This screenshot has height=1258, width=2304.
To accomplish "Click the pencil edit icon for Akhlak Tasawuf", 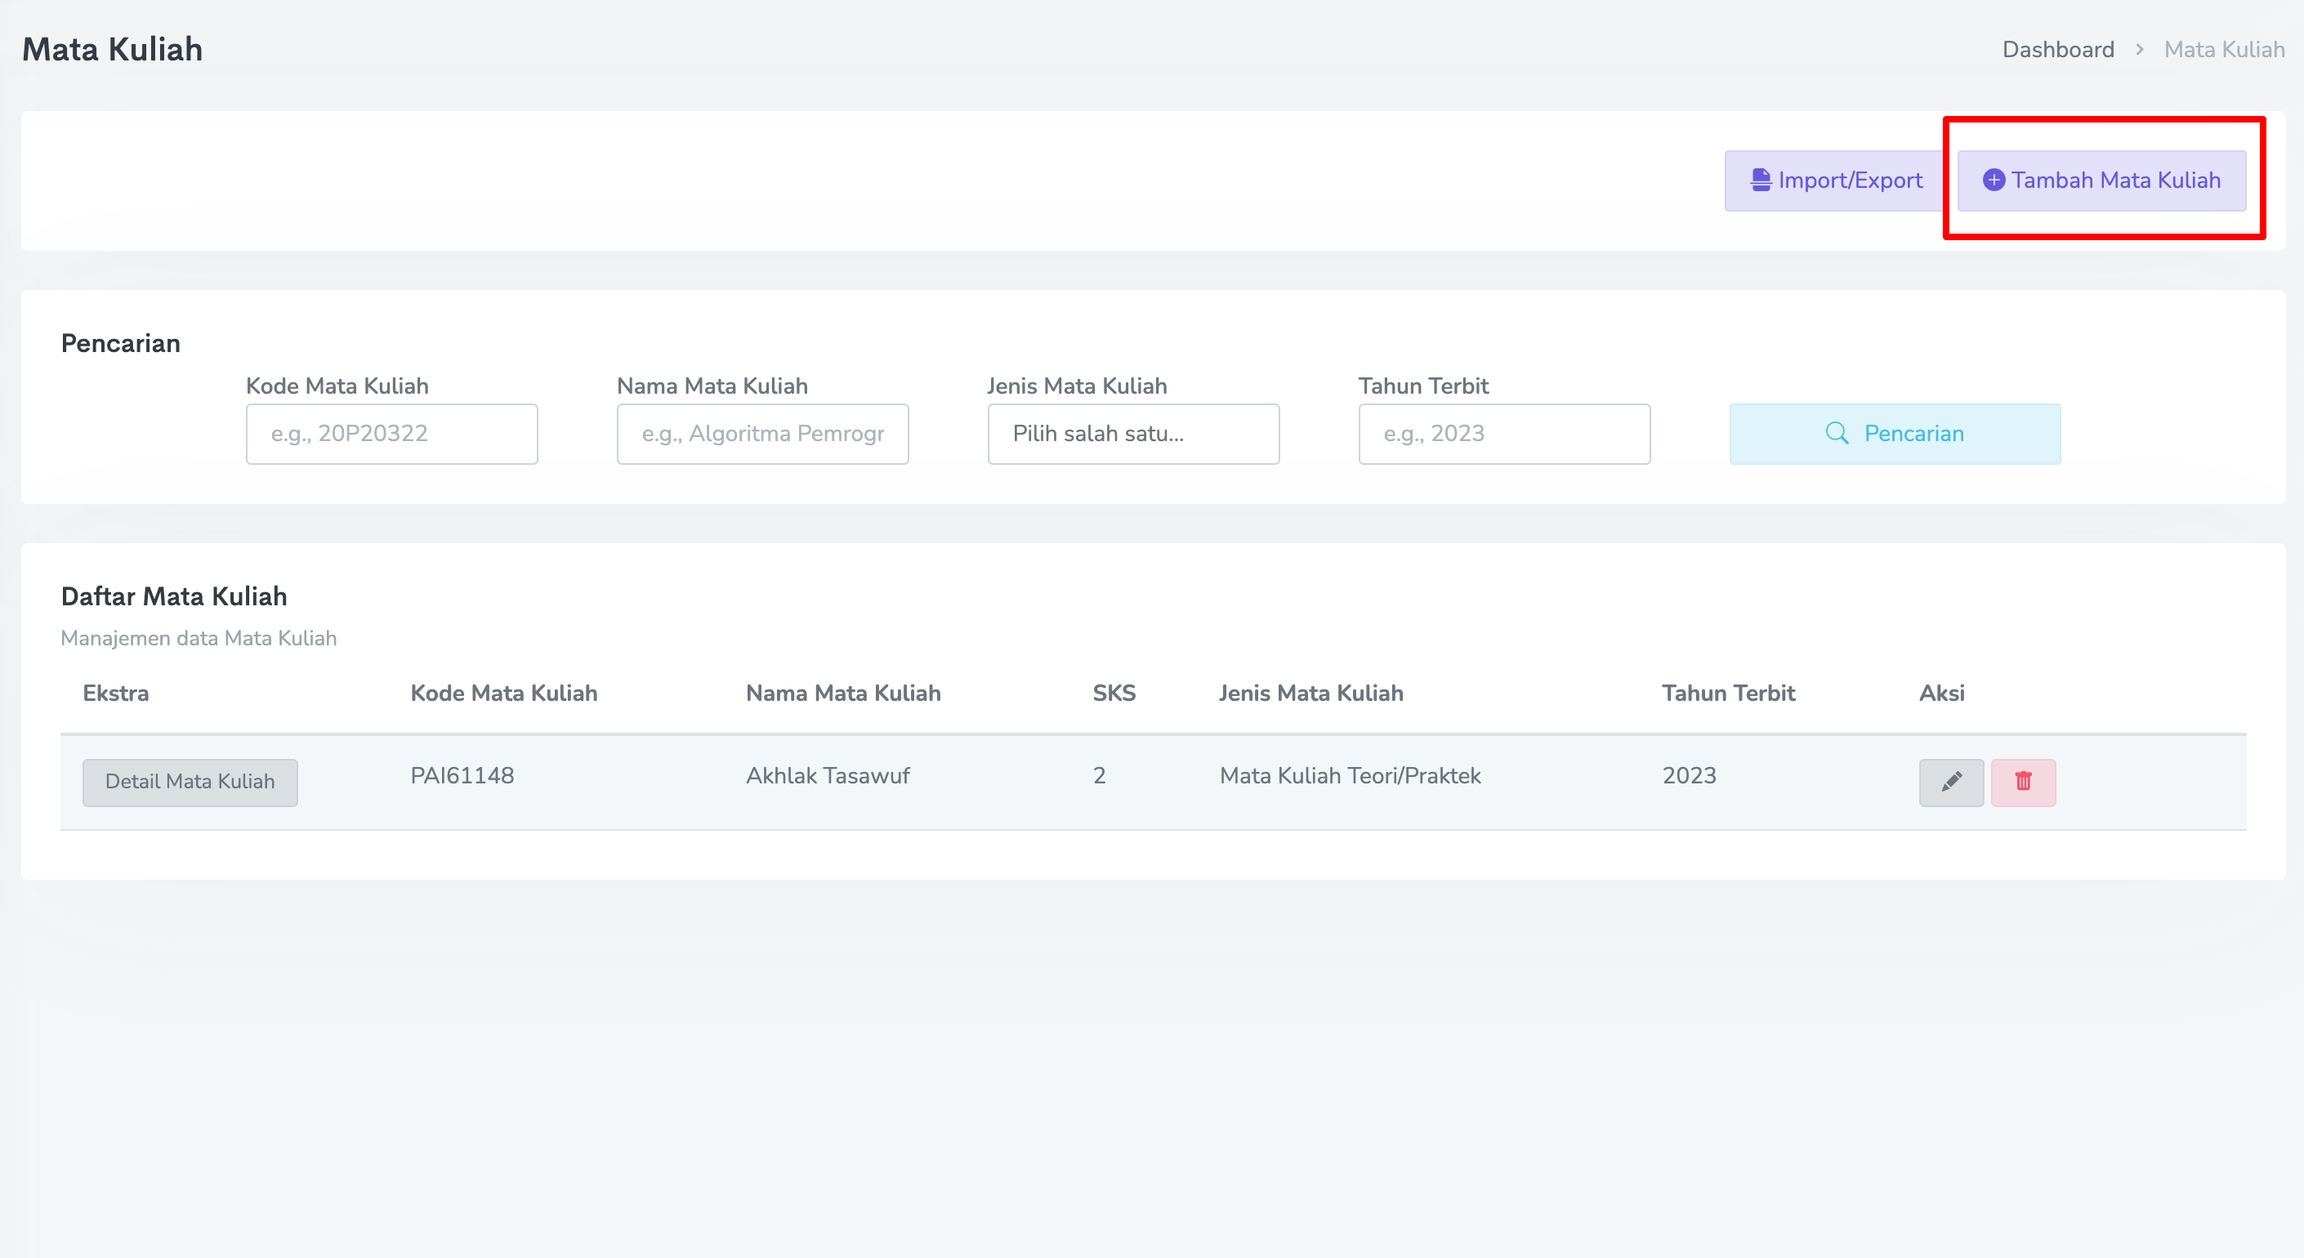I will [1950, 782].
